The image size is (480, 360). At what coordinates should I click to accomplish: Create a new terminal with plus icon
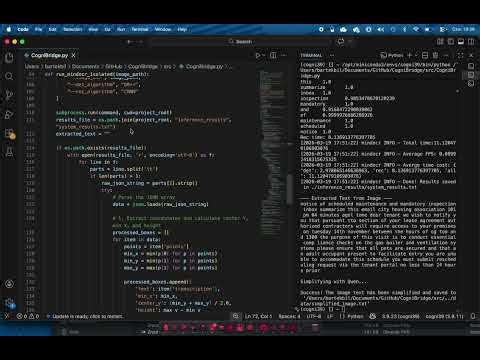click(410, 55)
